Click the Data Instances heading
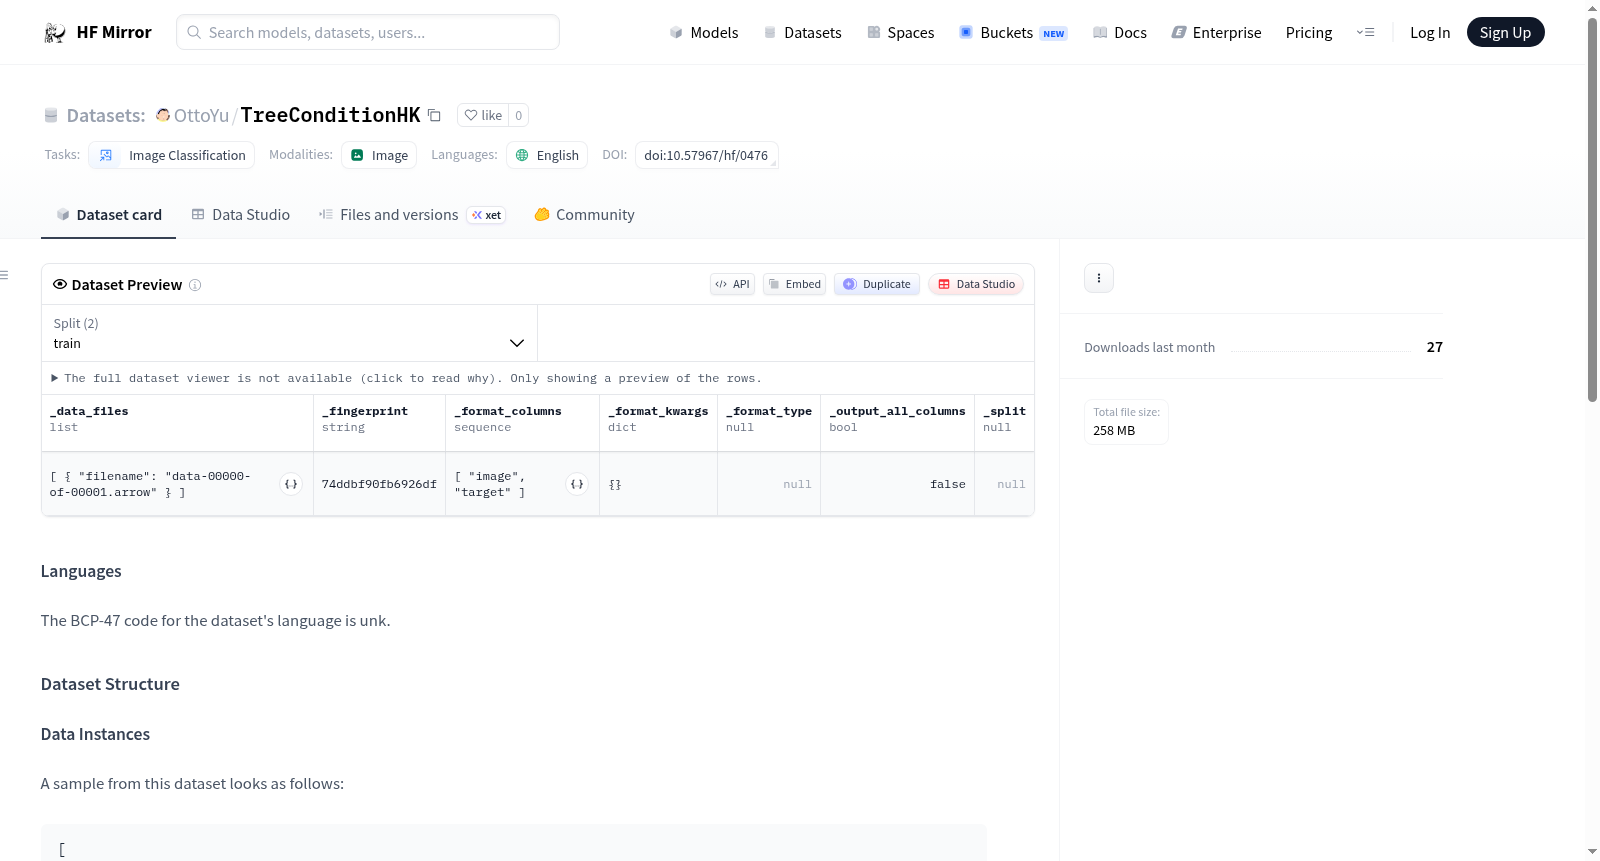 point(95,734)
